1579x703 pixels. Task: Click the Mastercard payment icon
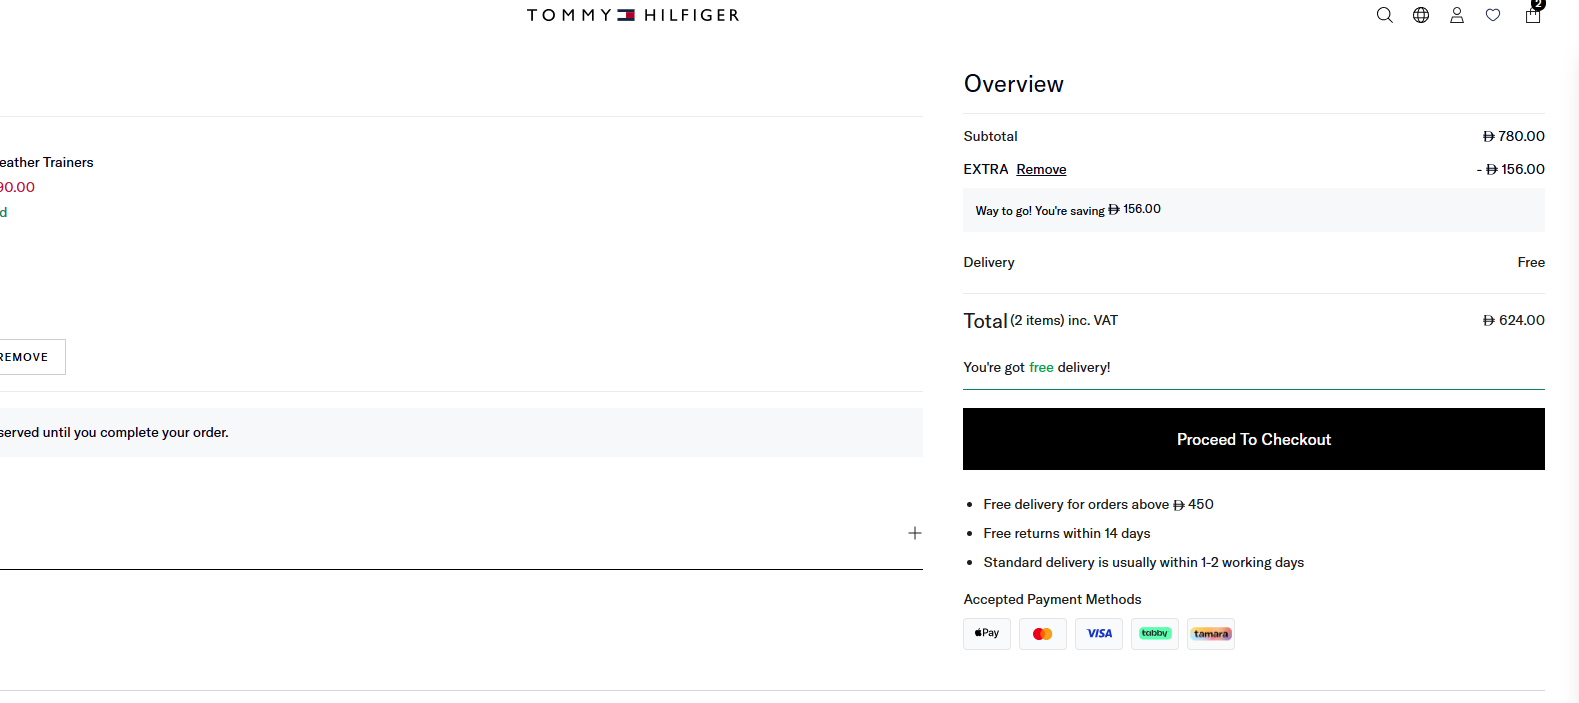[1043, 633]
